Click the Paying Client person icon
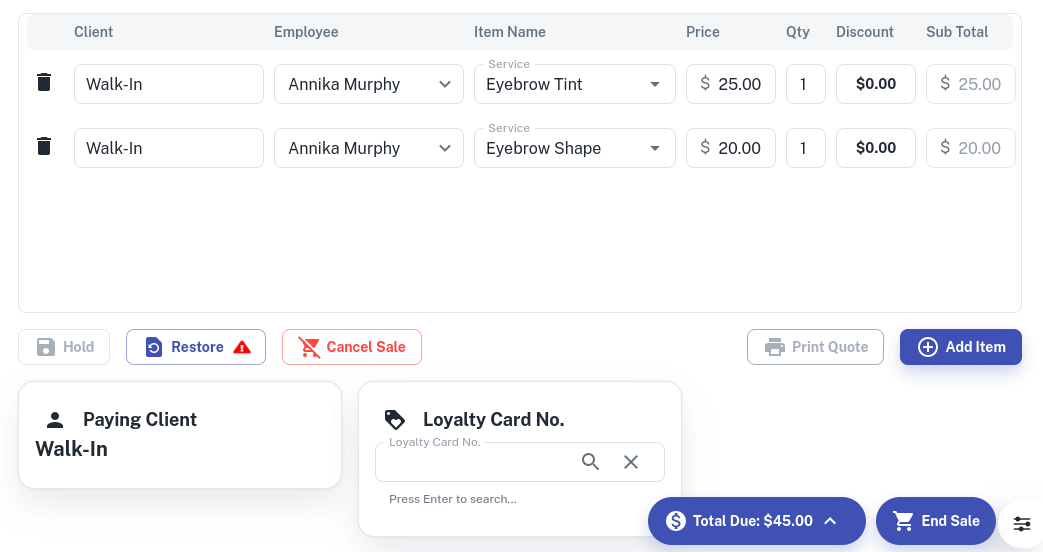This screenshot has height=552, width=1043. point(55,420)
